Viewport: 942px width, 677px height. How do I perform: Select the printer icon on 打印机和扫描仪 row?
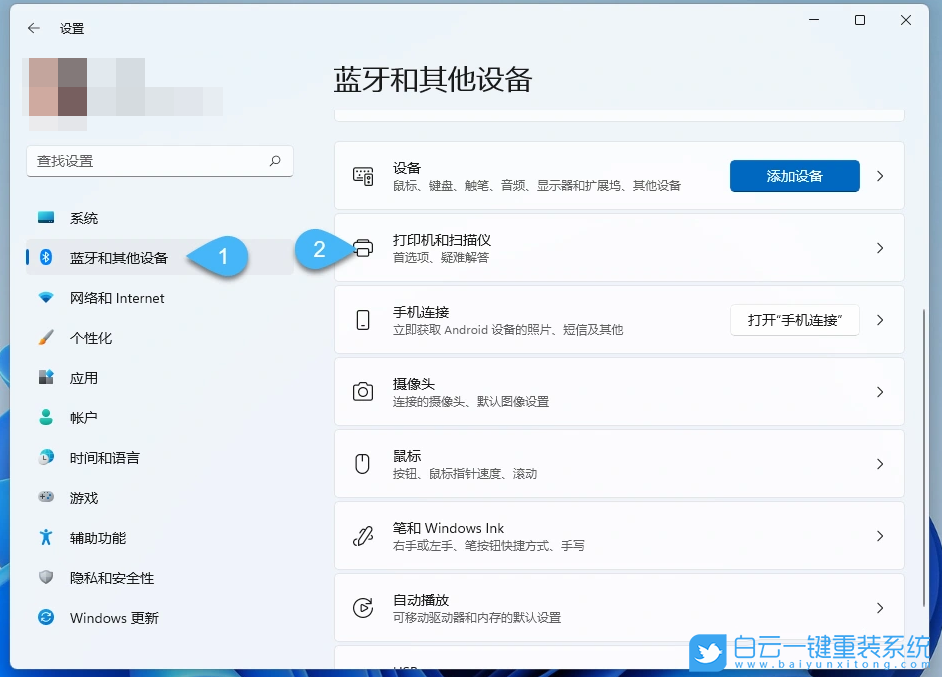[x=364, y=248]
